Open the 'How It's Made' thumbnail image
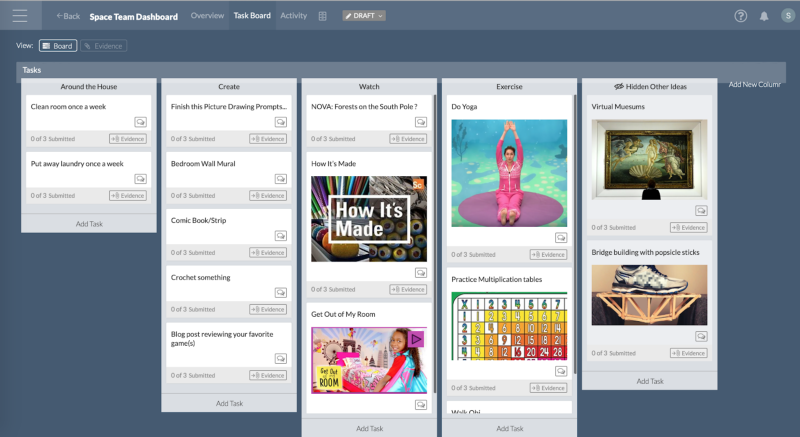 367,219
